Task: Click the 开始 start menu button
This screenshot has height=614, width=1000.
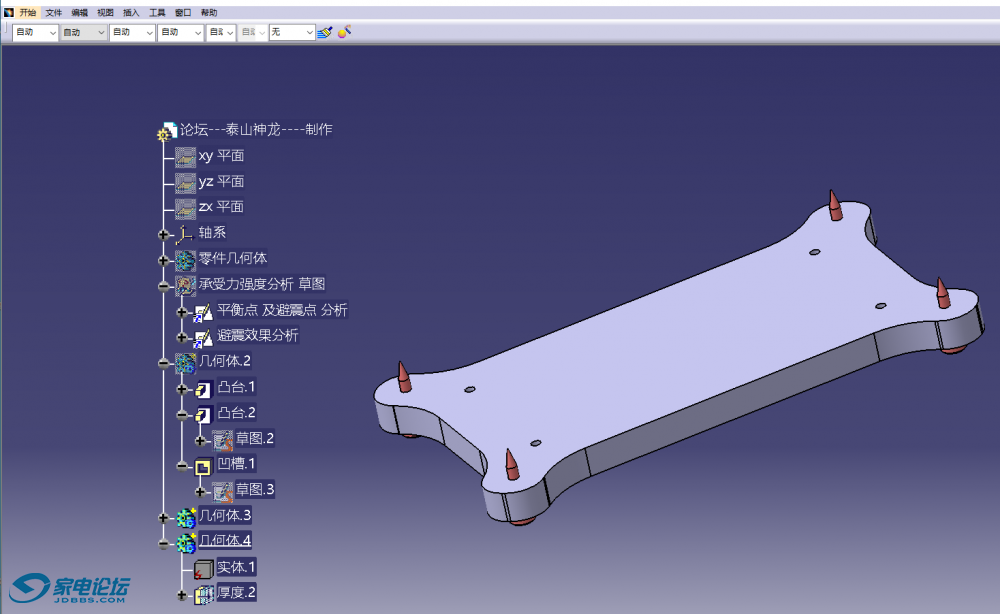Action: point(27,13)
